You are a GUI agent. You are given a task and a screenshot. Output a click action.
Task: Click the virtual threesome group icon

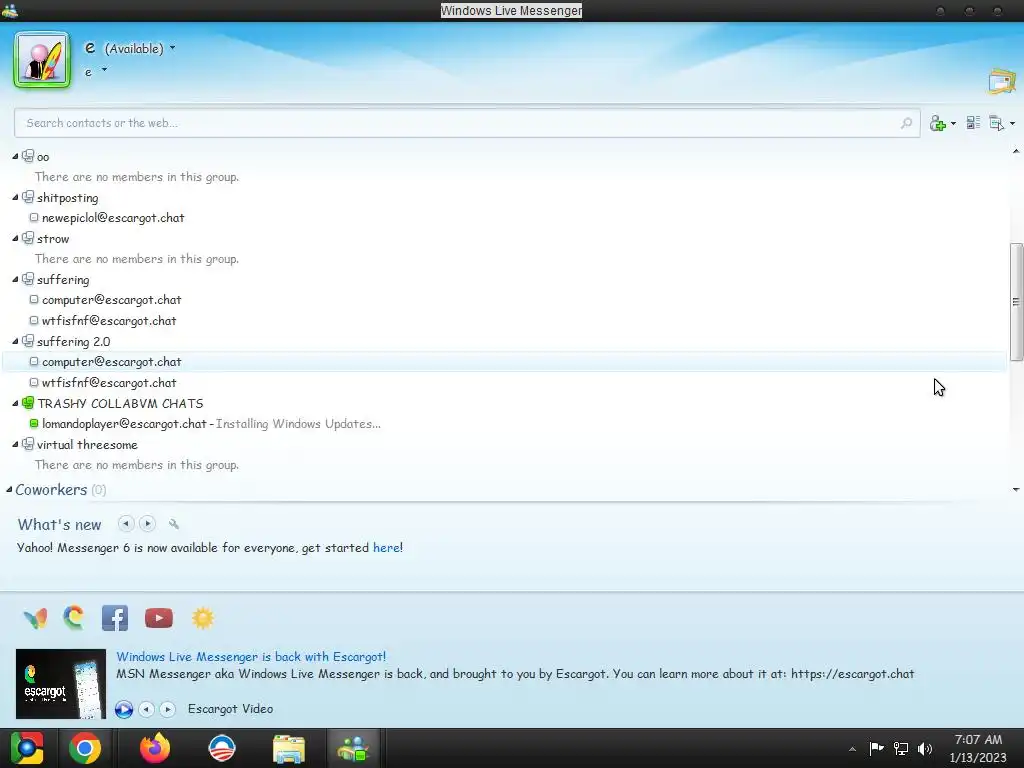[28, 444]
